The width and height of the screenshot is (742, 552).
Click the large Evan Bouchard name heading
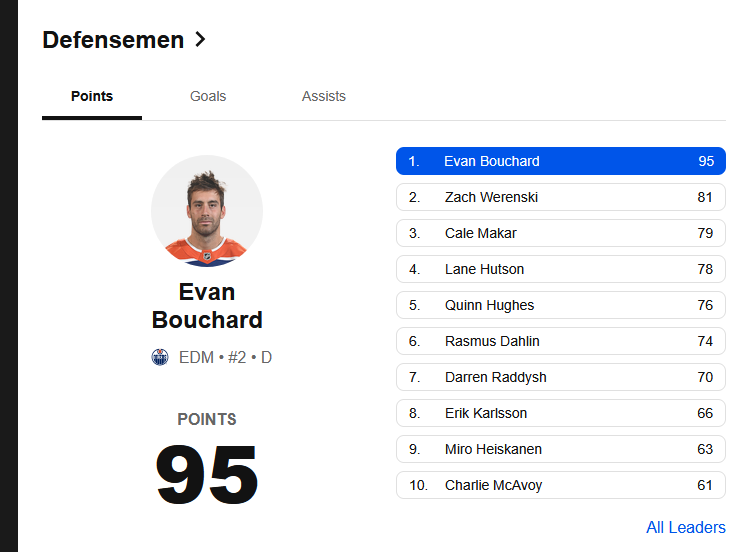pos(207,306)
